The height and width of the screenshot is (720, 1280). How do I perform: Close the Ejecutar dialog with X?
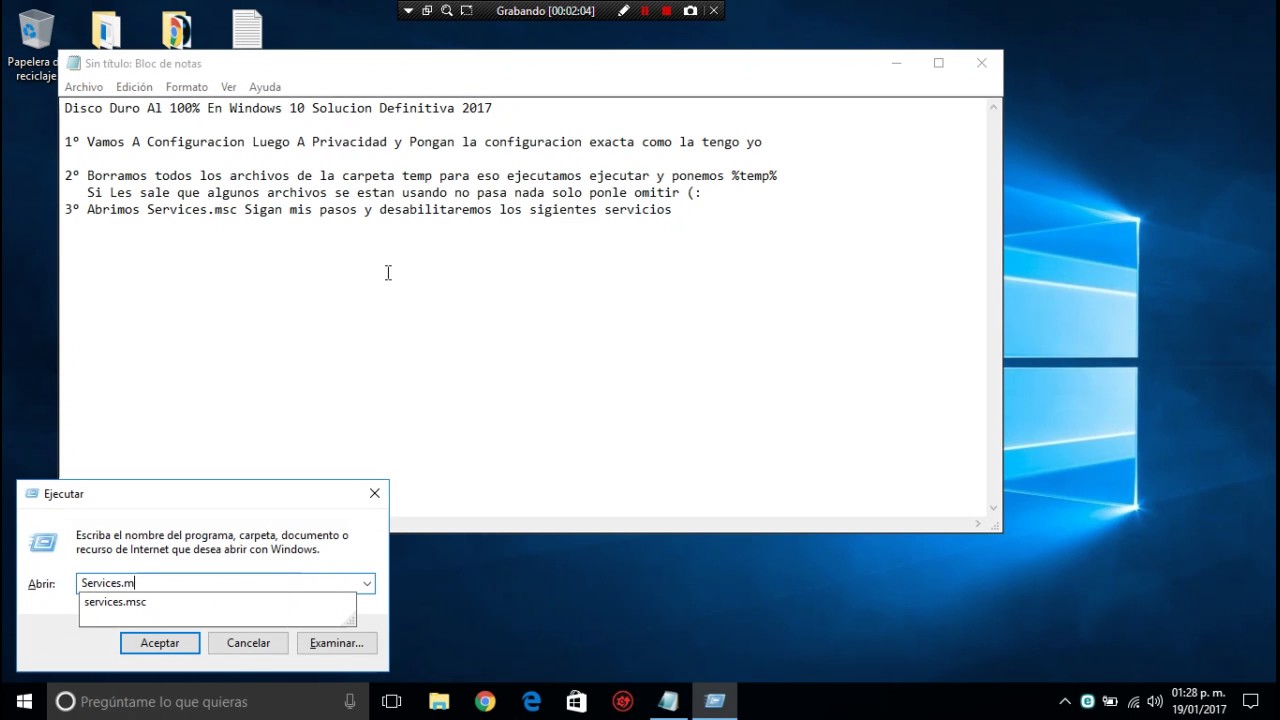[374, 493]
